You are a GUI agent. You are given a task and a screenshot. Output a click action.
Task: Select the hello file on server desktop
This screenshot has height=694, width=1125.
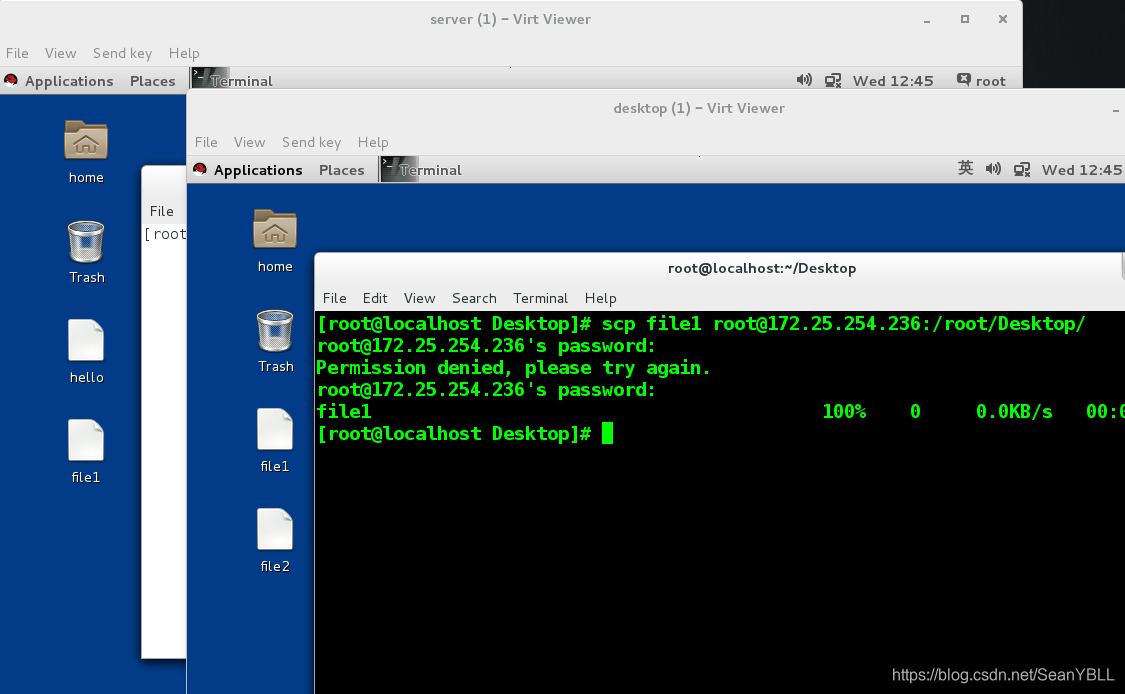(x=86, y=340)
